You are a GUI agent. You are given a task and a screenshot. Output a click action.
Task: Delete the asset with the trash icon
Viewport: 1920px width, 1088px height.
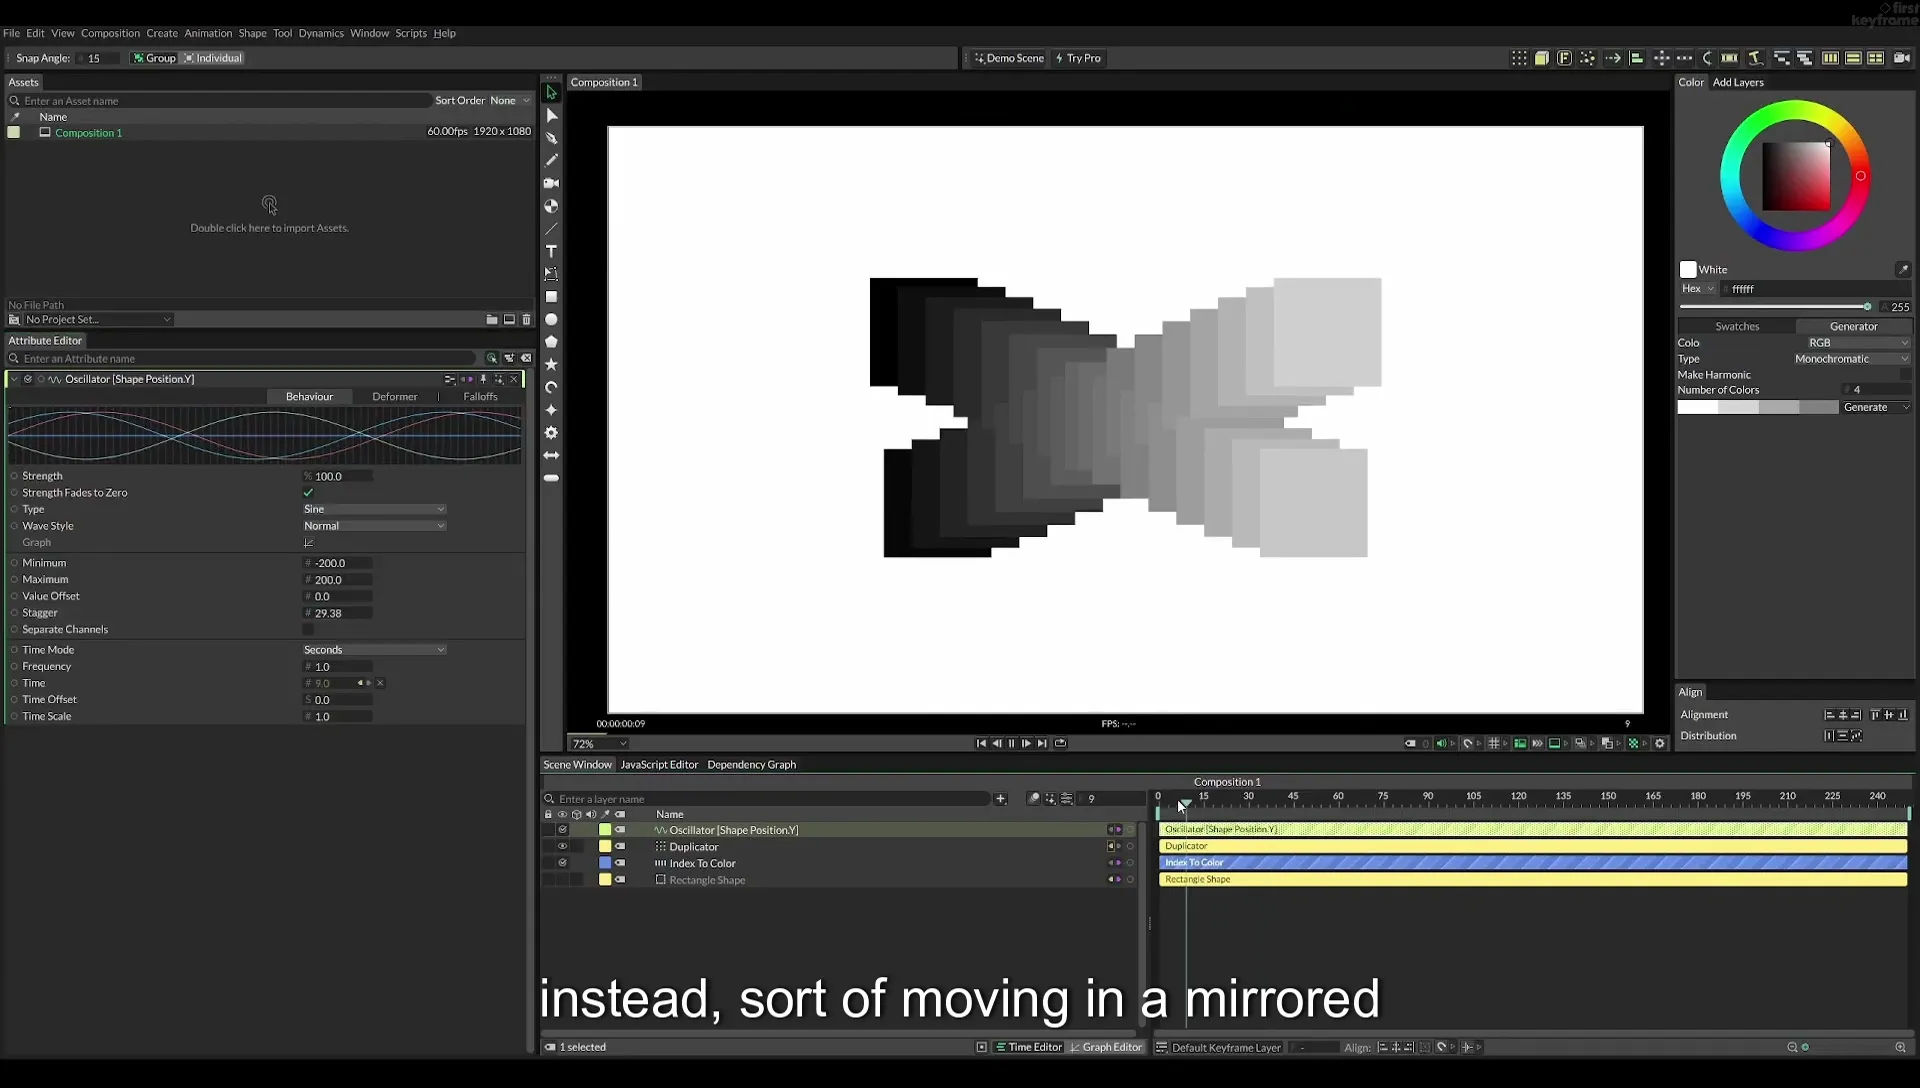(527, 320)
